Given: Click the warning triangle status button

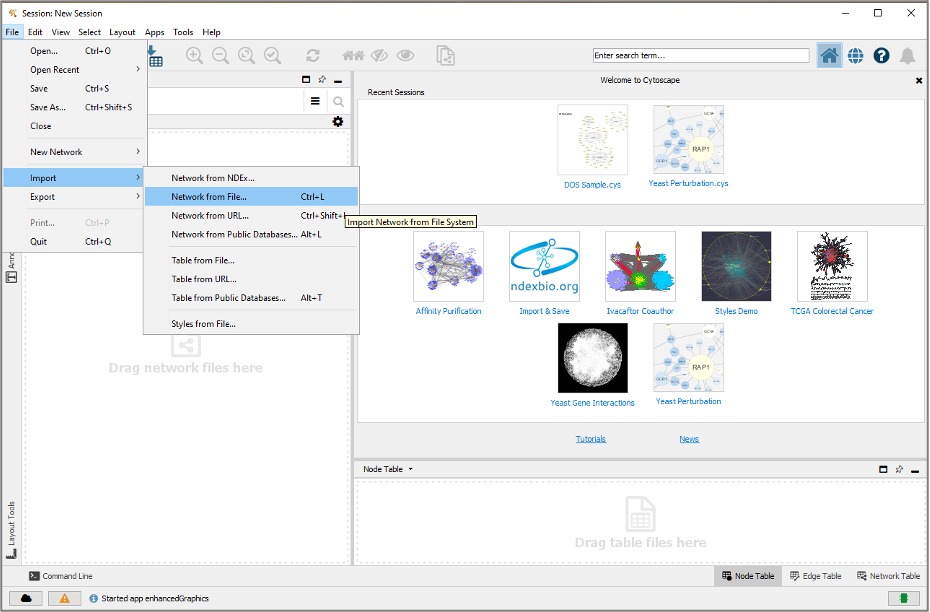Looking at the screenshot, I should click(65, 598).
